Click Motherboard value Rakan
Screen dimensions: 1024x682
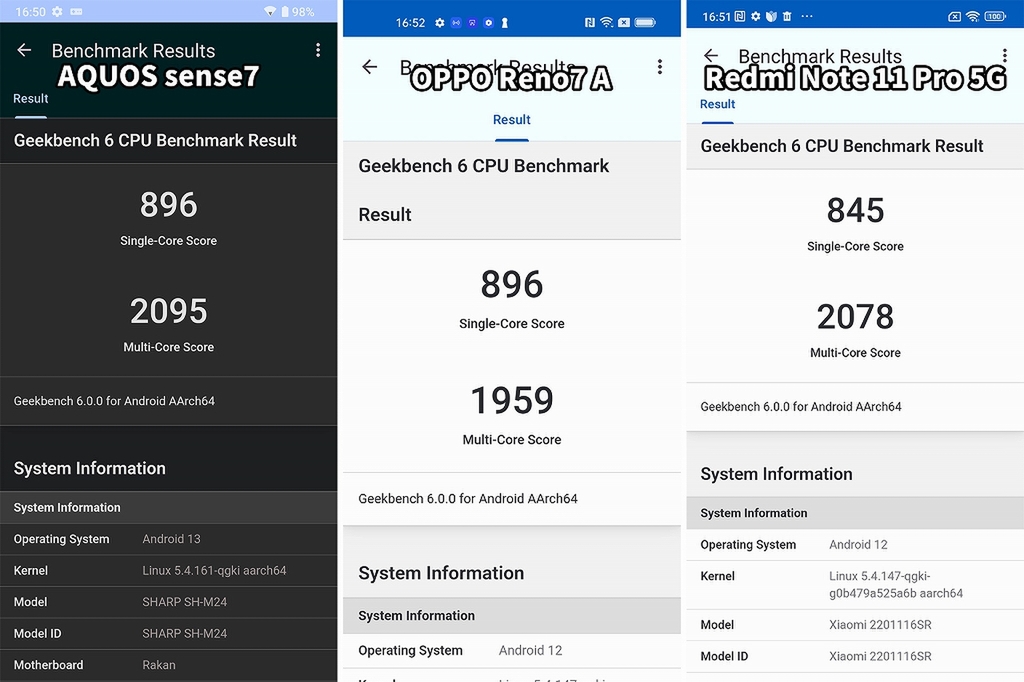coord(159,665)
